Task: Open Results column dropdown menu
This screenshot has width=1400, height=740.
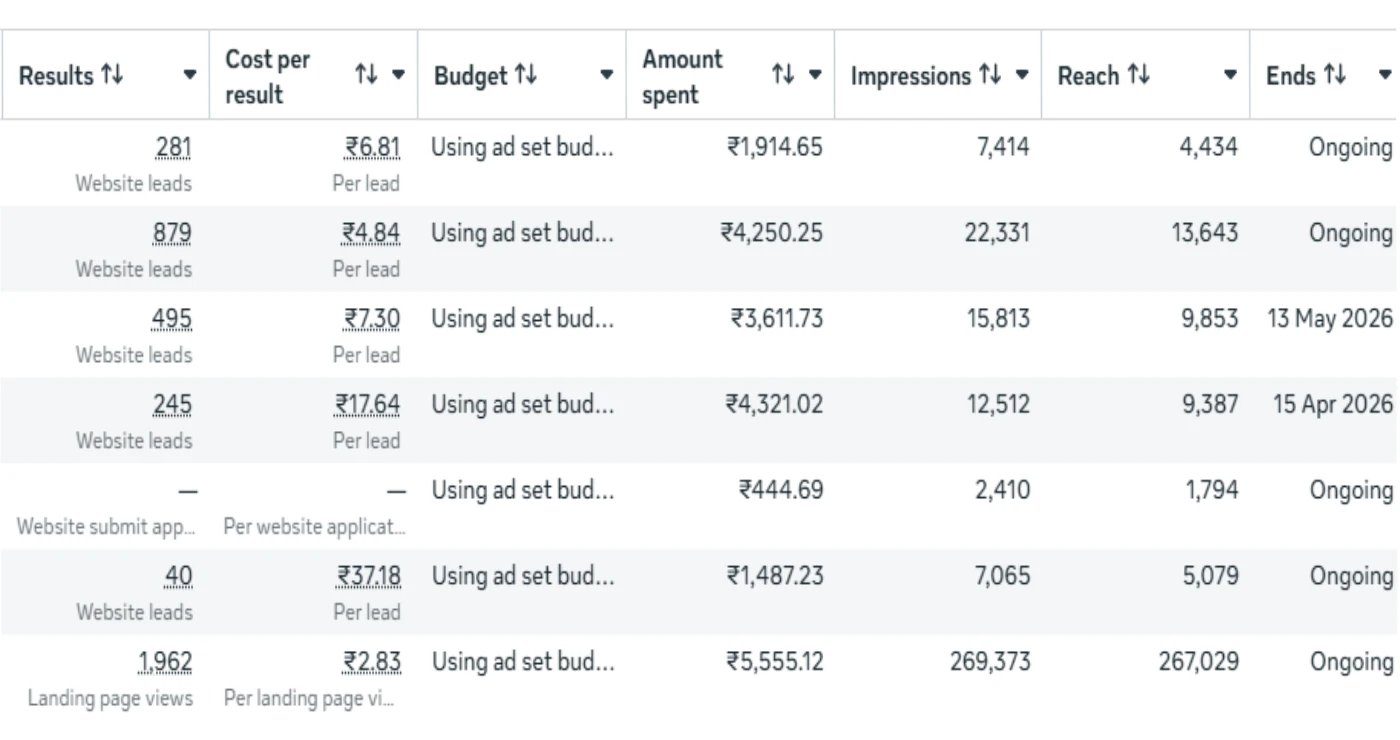Action: pyautogui.click(x=190, y=76)
